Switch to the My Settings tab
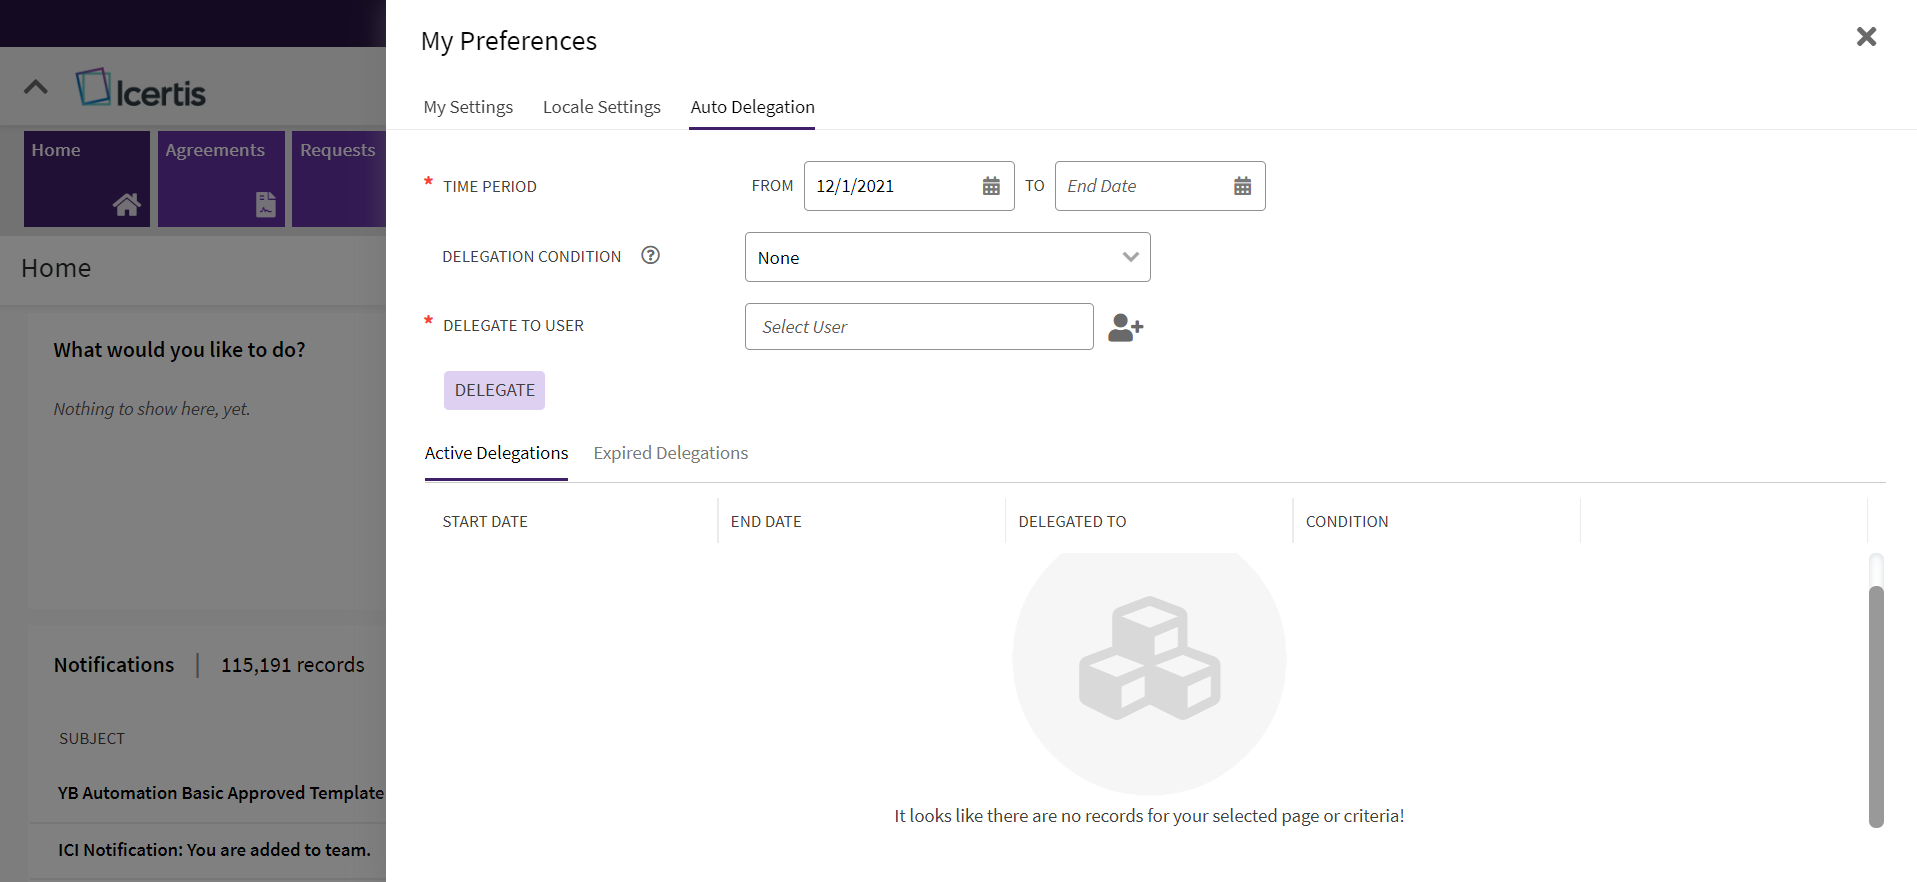 pyautogui.click(x=468, y=107)
